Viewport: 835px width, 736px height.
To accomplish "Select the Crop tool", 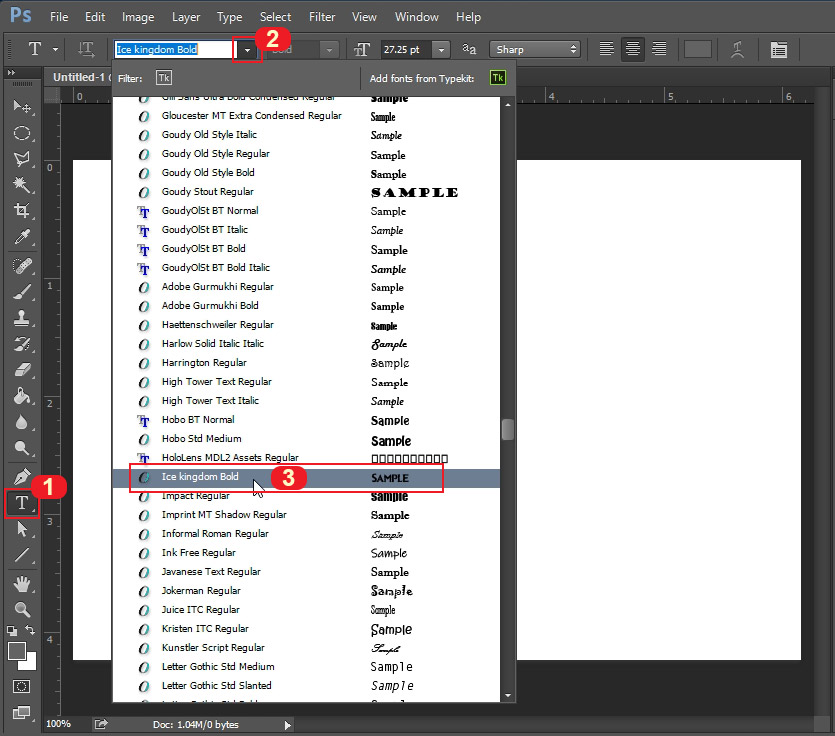I will tap(22, 210).
